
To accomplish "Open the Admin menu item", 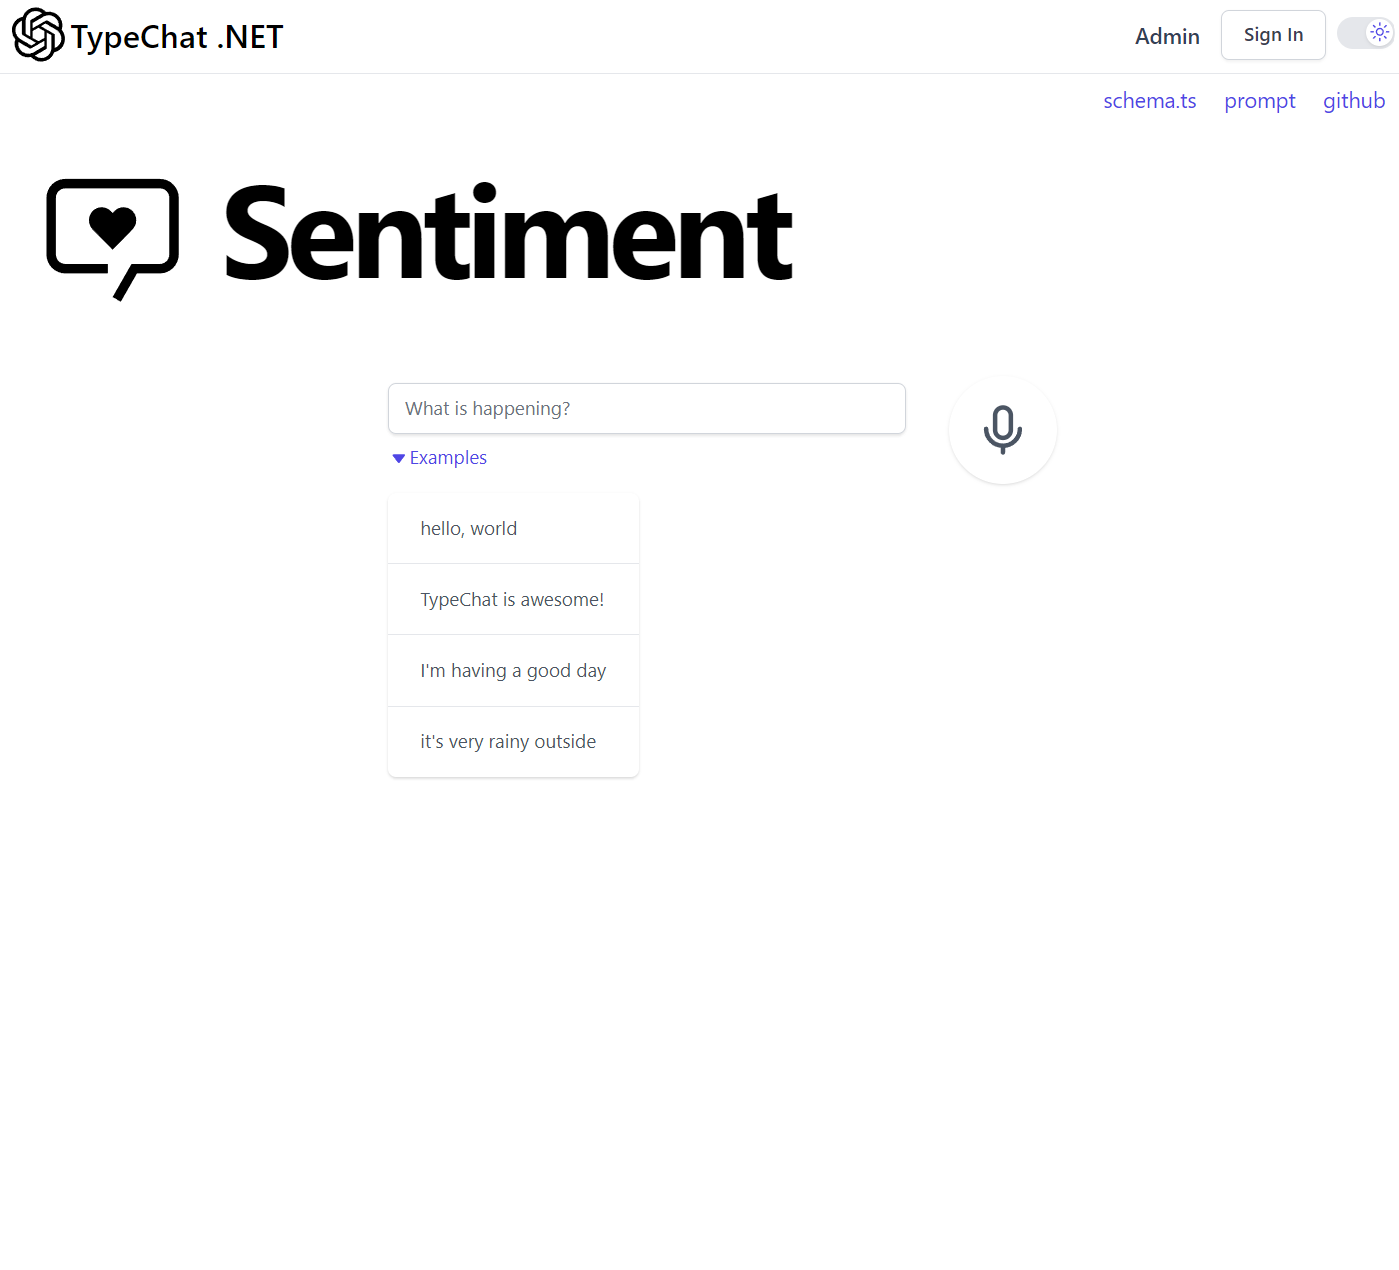I will [1167, 36].
